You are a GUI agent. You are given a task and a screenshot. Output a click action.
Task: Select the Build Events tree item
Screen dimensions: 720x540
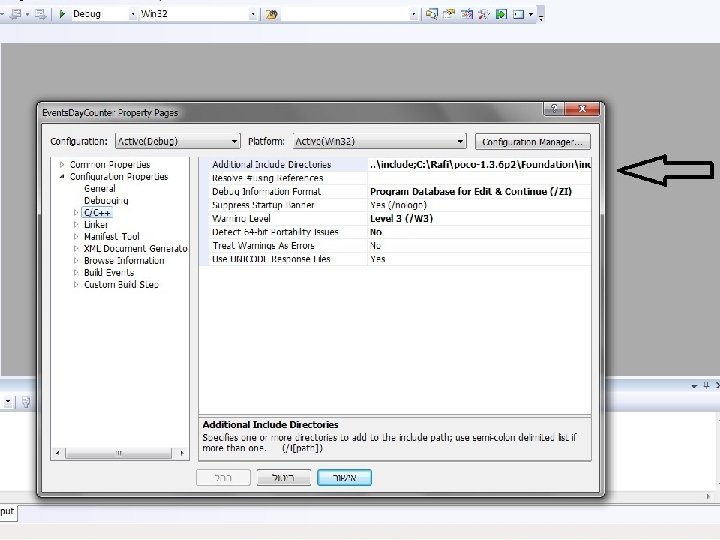click(109, 272)
